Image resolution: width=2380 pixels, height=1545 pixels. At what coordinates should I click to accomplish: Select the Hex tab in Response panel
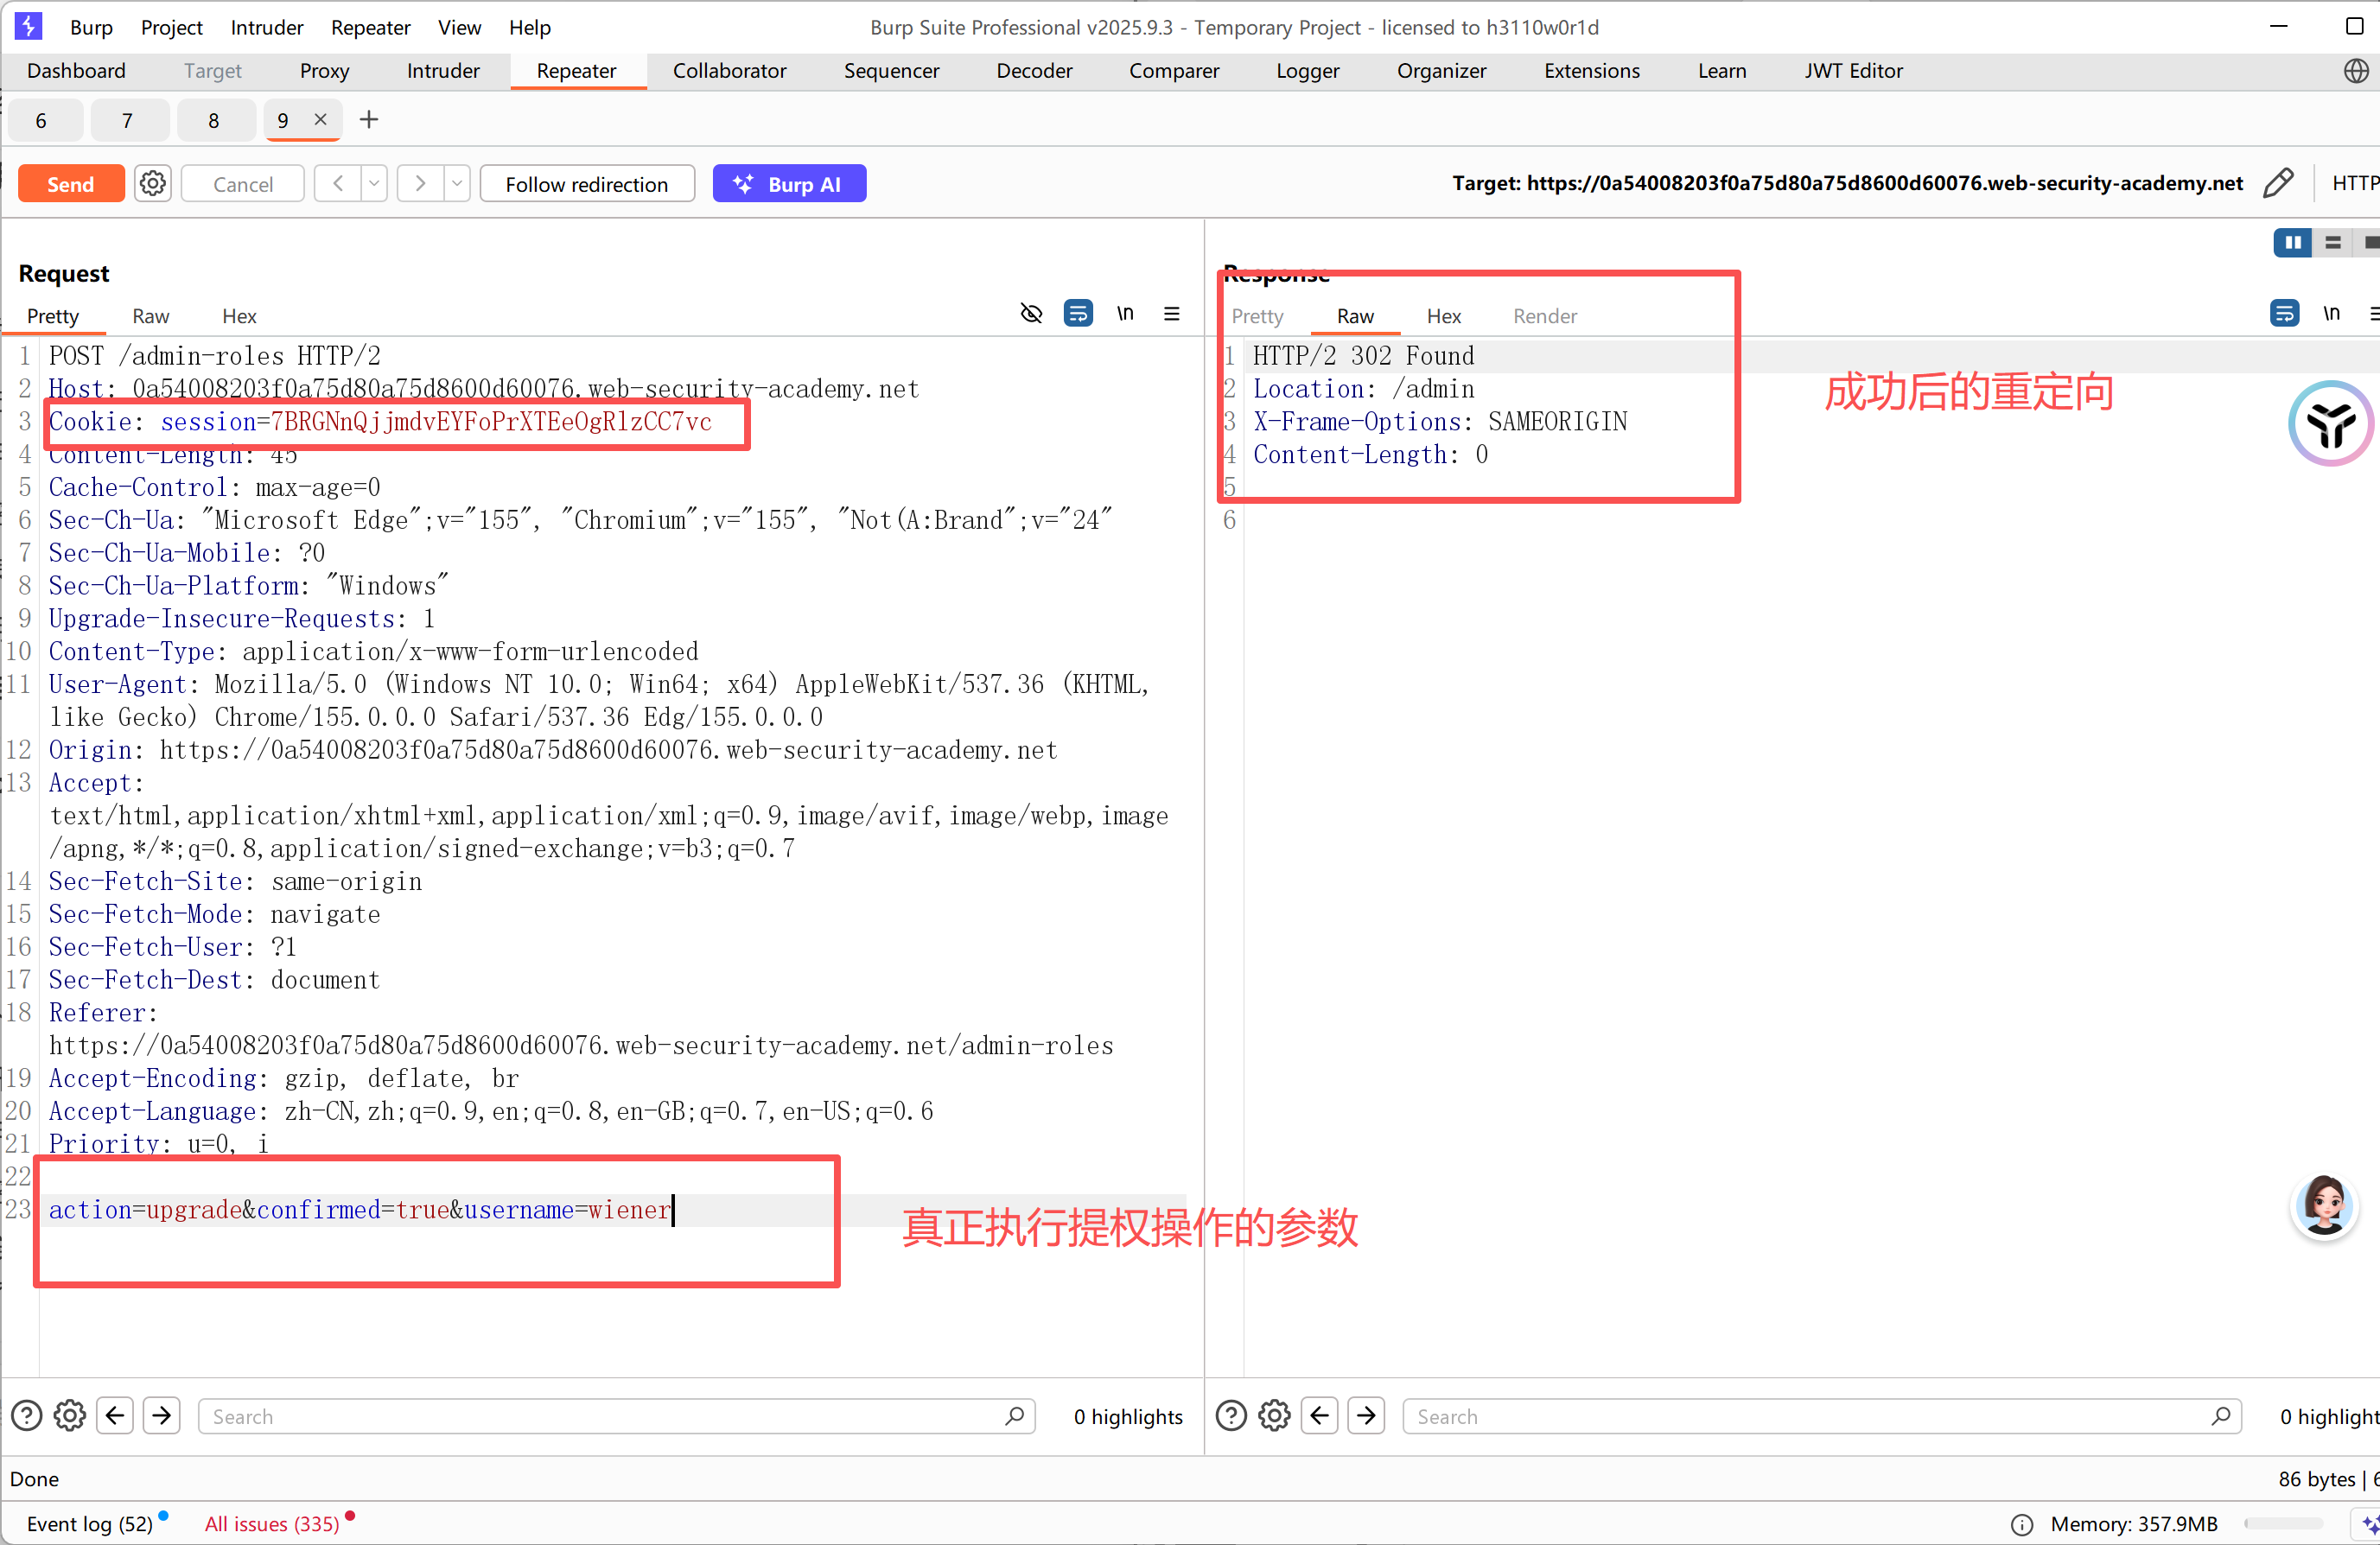pyautogui.click(x=1443, y=316)
